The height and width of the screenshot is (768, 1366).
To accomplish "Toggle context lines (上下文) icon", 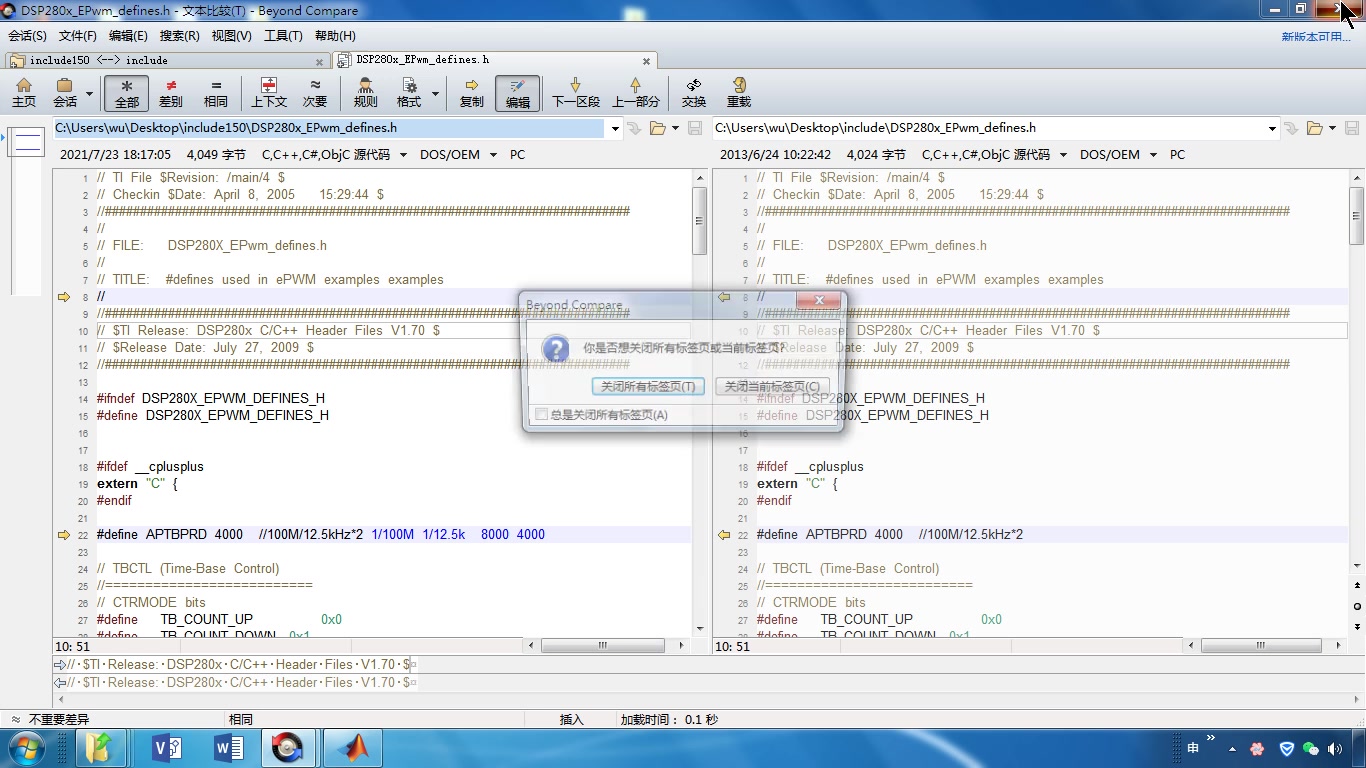I will (269, 93).
